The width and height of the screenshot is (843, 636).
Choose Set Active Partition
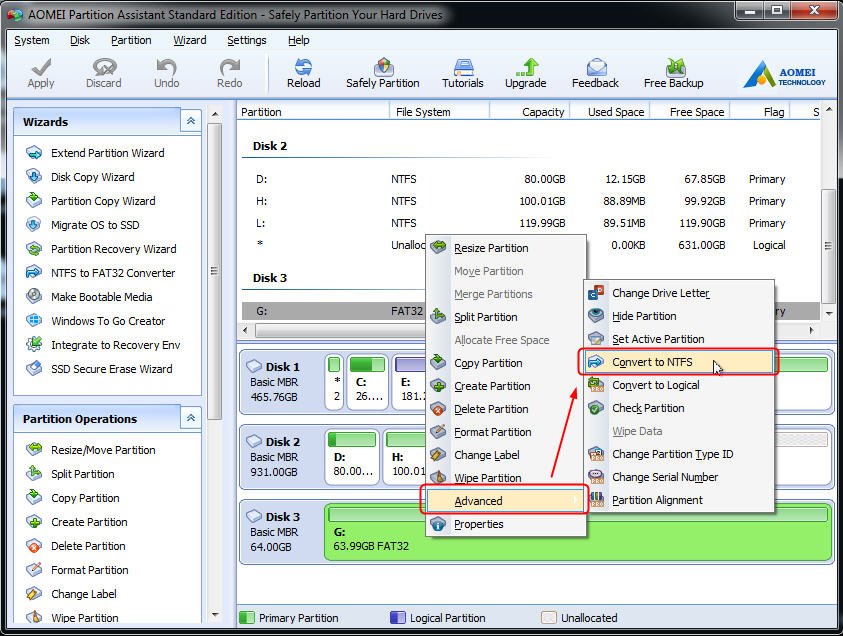coord(678,339)
